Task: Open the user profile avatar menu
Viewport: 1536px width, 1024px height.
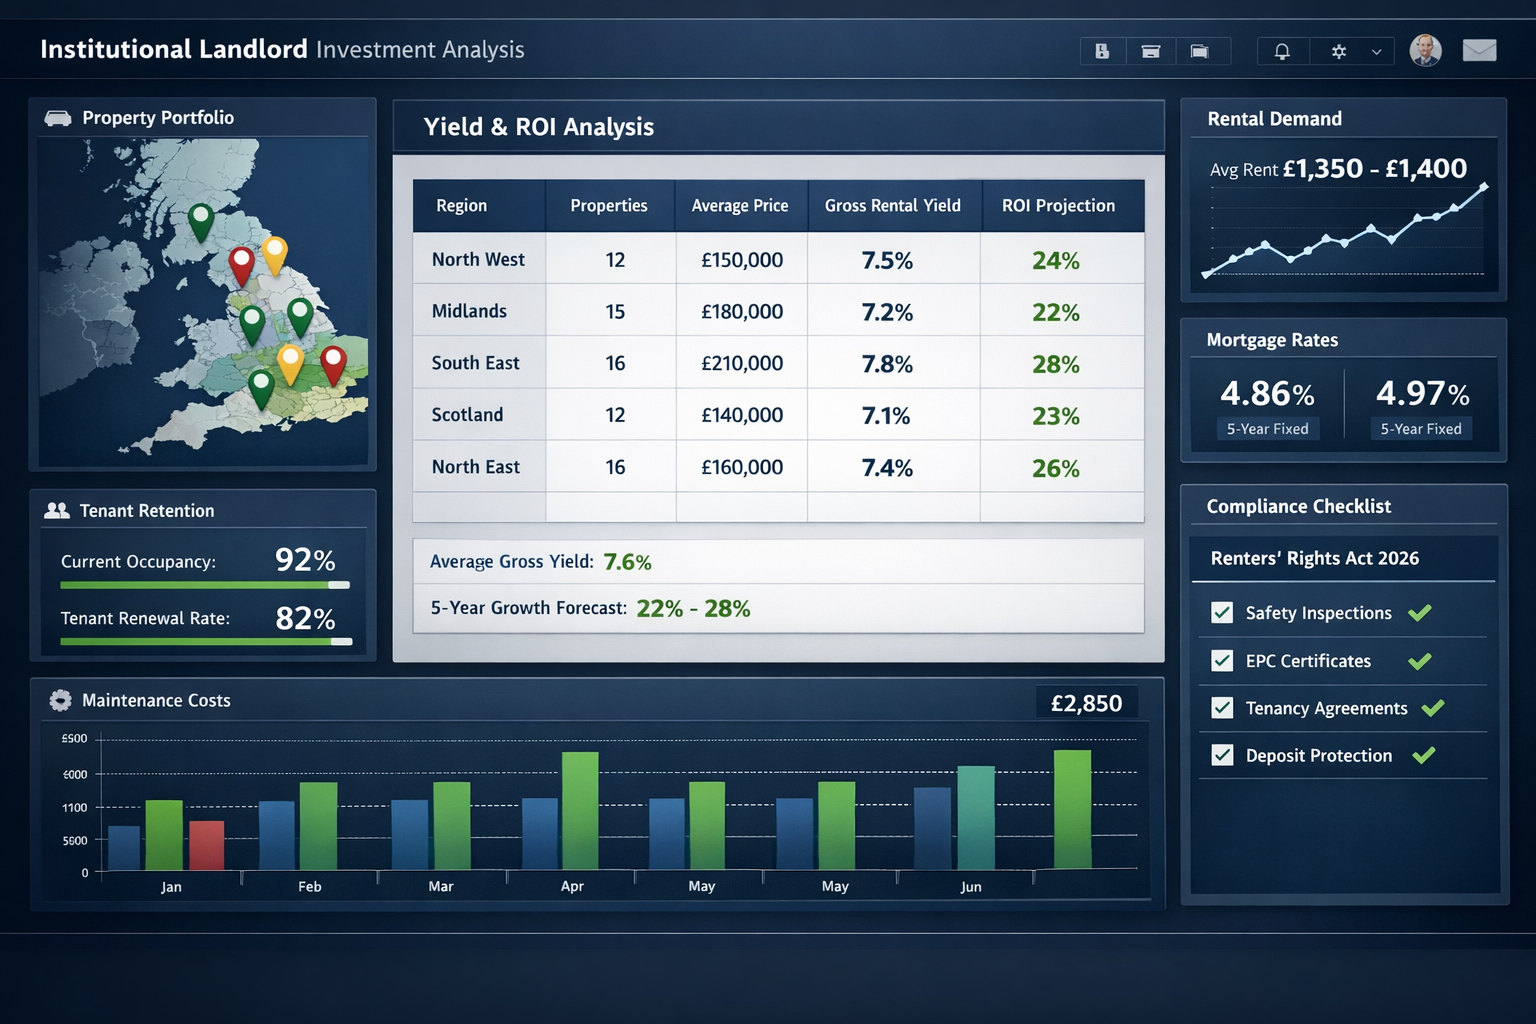Action: (x=1426, y=50)
